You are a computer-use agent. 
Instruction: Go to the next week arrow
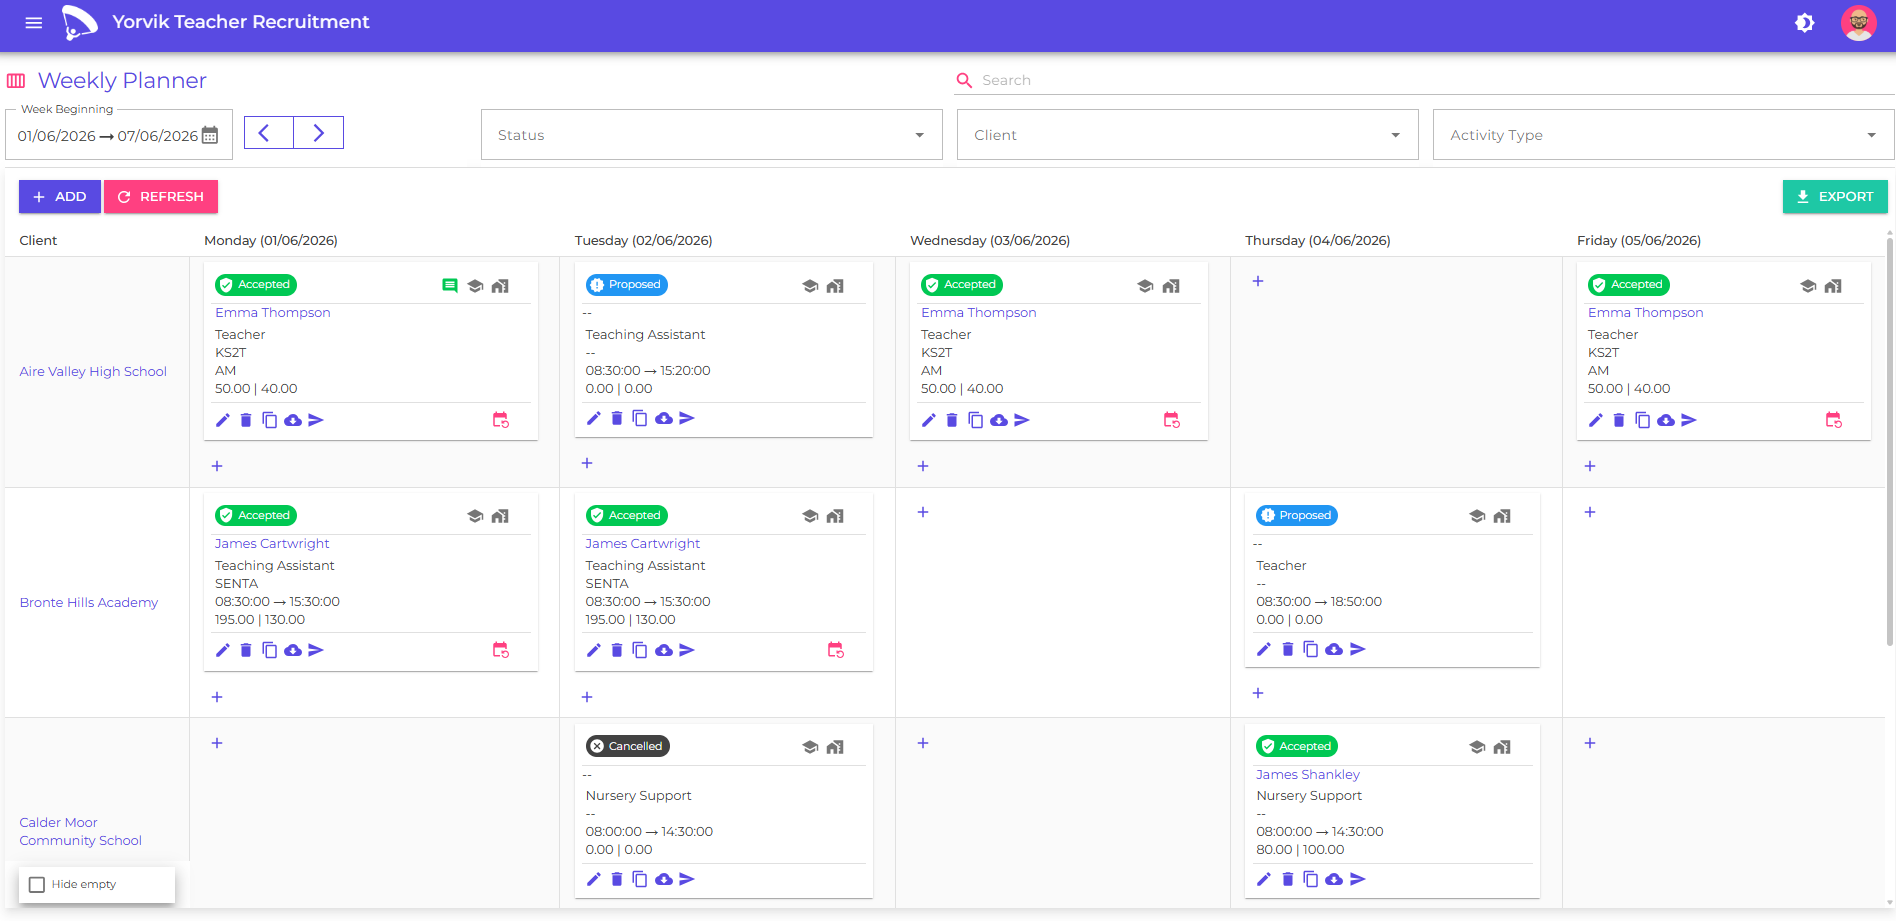click(319, 133)
